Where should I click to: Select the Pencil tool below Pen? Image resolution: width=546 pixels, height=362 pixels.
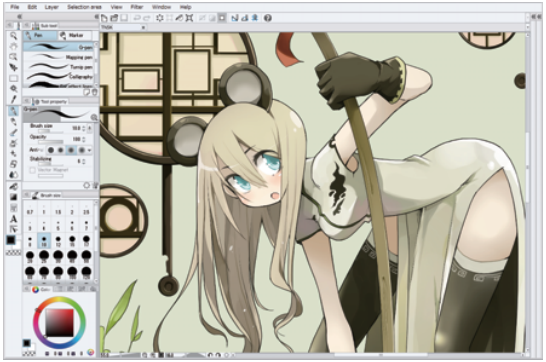[x=14, y=121]
